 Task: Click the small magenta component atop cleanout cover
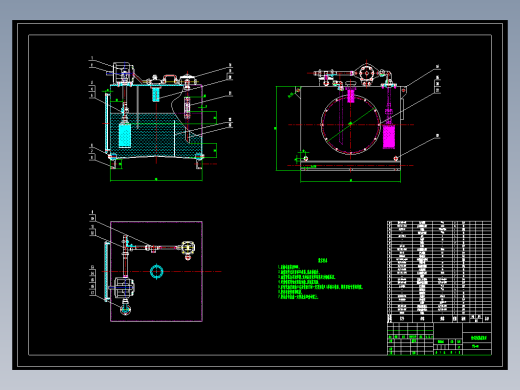pyautogui.click(x=351, y=96)
